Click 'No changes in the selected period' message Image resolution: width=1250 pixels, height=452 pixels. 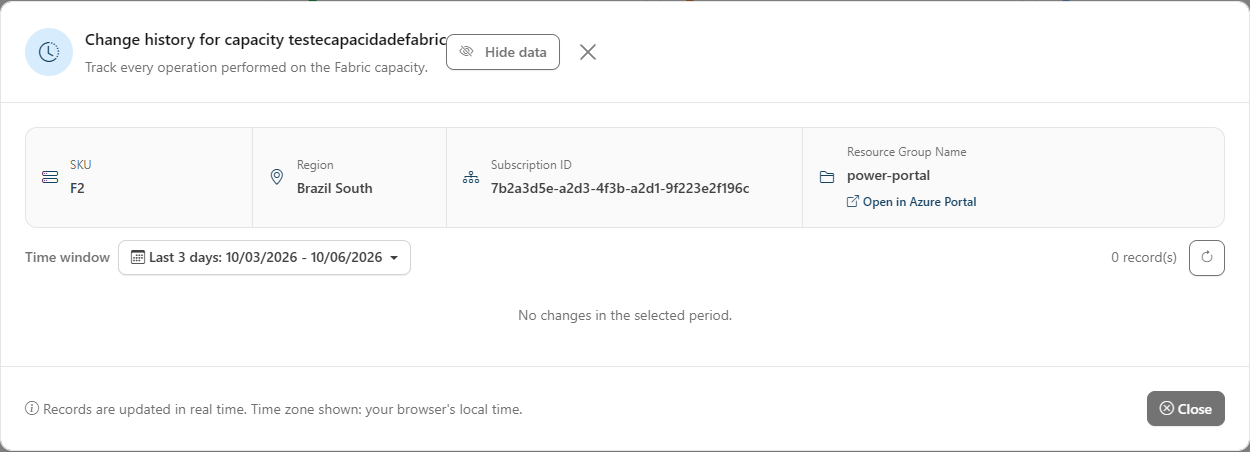[625, 315]
